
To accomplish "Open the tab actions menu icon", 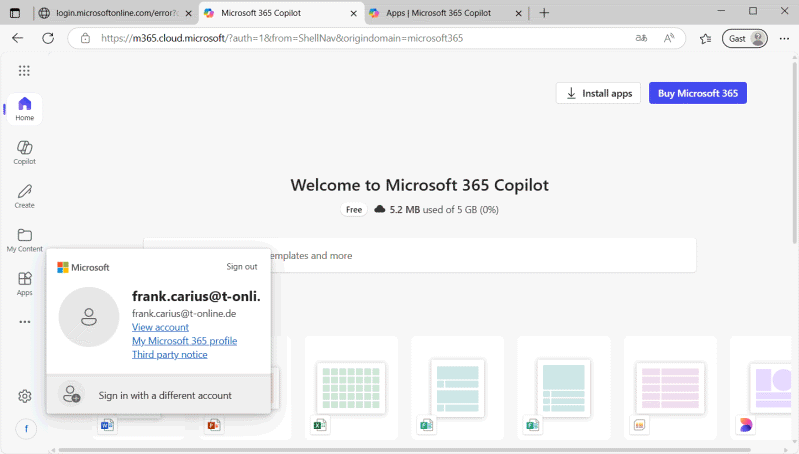I will pos(15,13).
